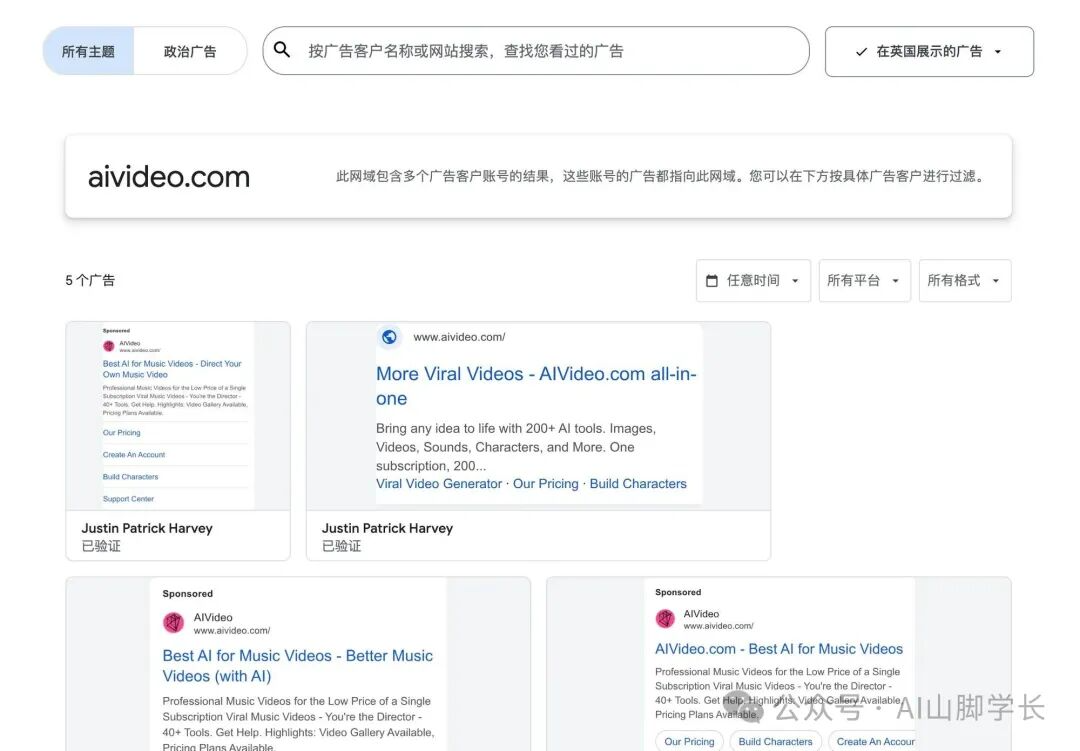Click the calendar icon beside 任意时间
This screenshot has width=1080, height=751.
(712, 280)
